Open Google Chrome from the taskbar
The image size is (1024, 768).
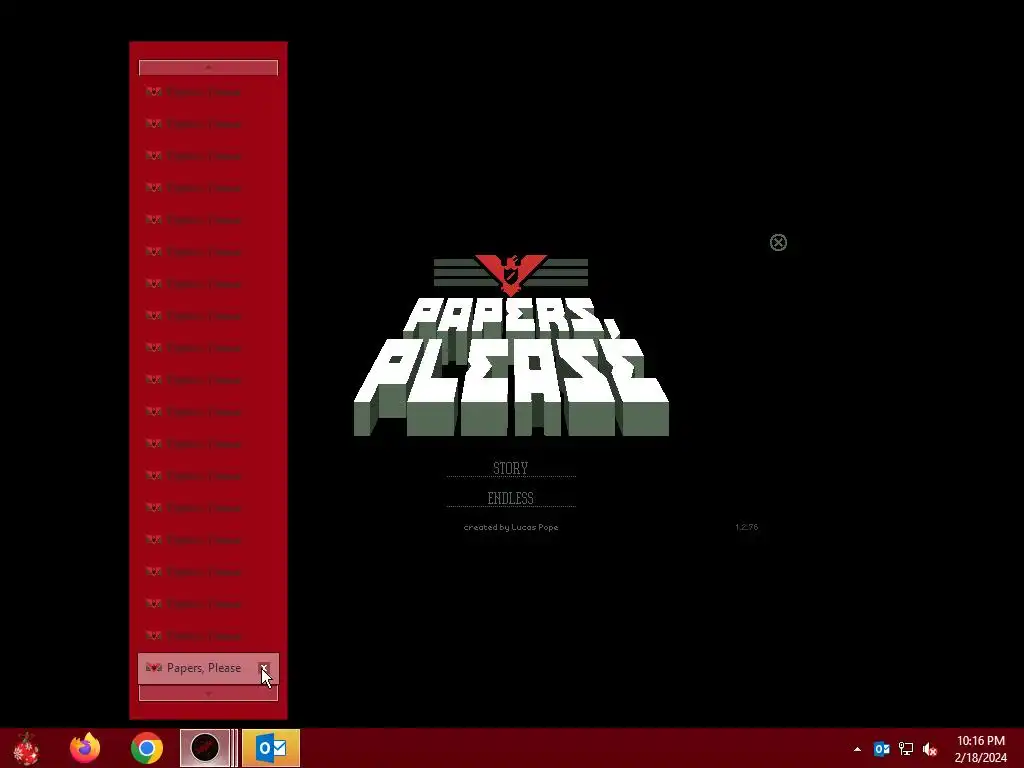point(146,748)
